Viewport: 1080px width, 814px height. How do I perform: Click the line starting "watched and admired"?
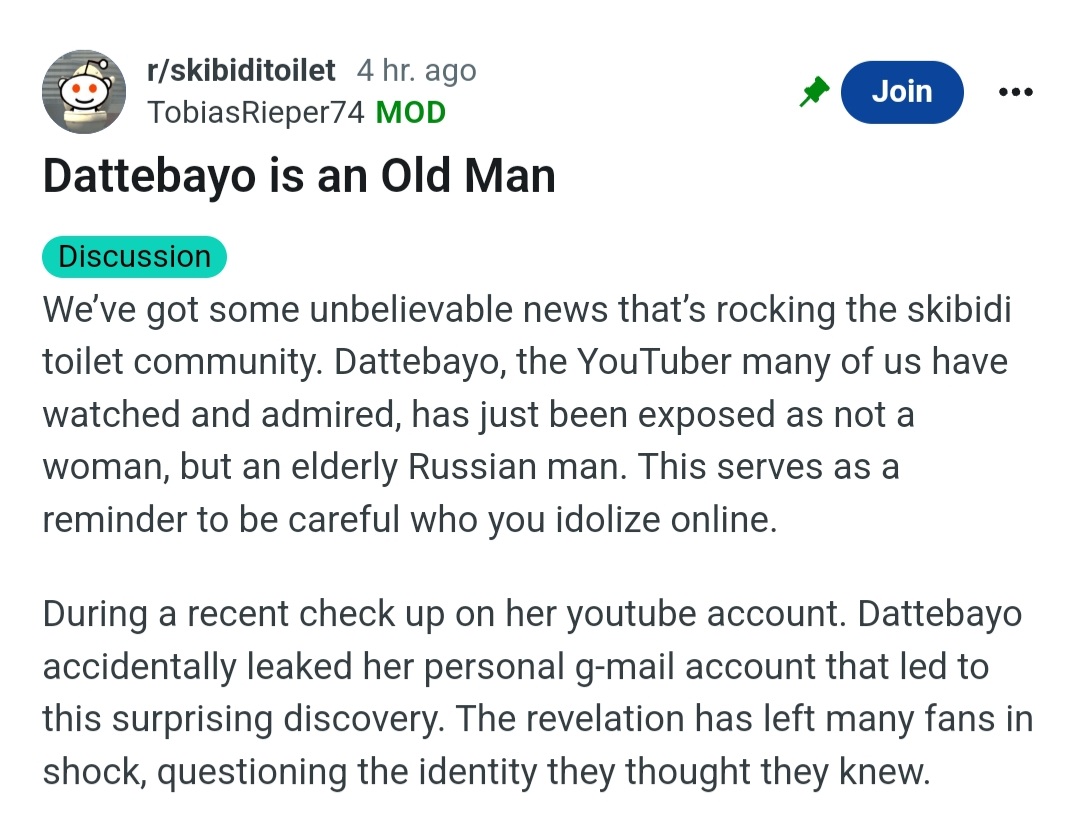coord(478,414)
